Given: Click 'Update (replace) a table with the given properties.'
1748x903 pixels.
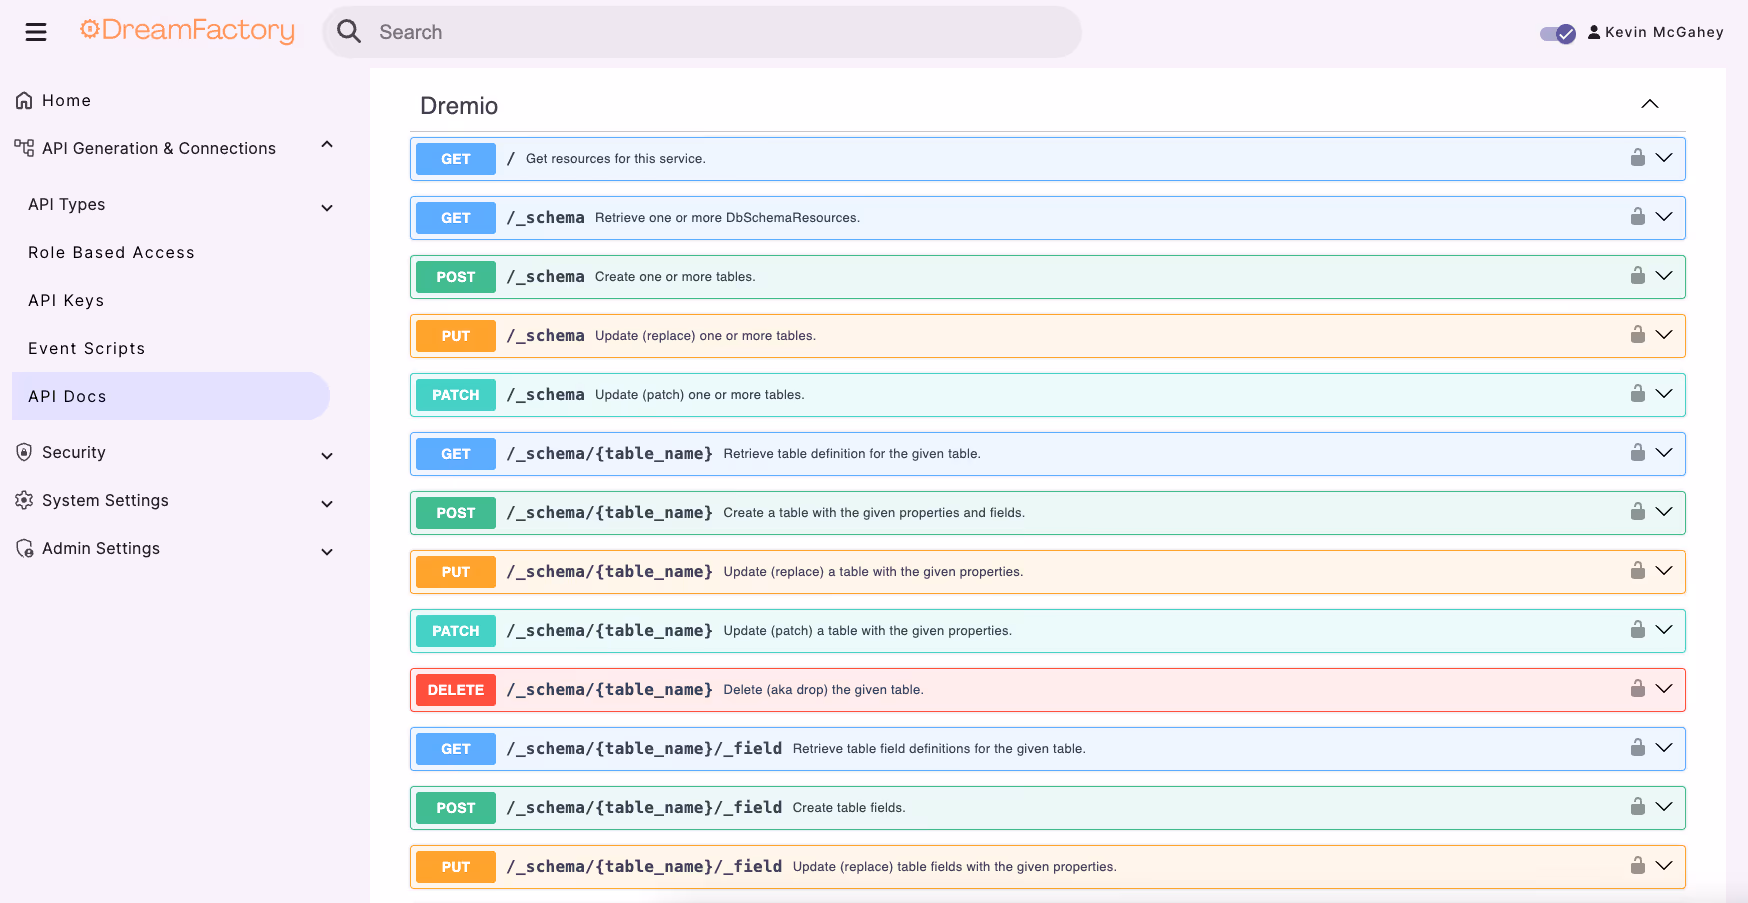Looking at the screenshot, I should [x=873, y=572].
